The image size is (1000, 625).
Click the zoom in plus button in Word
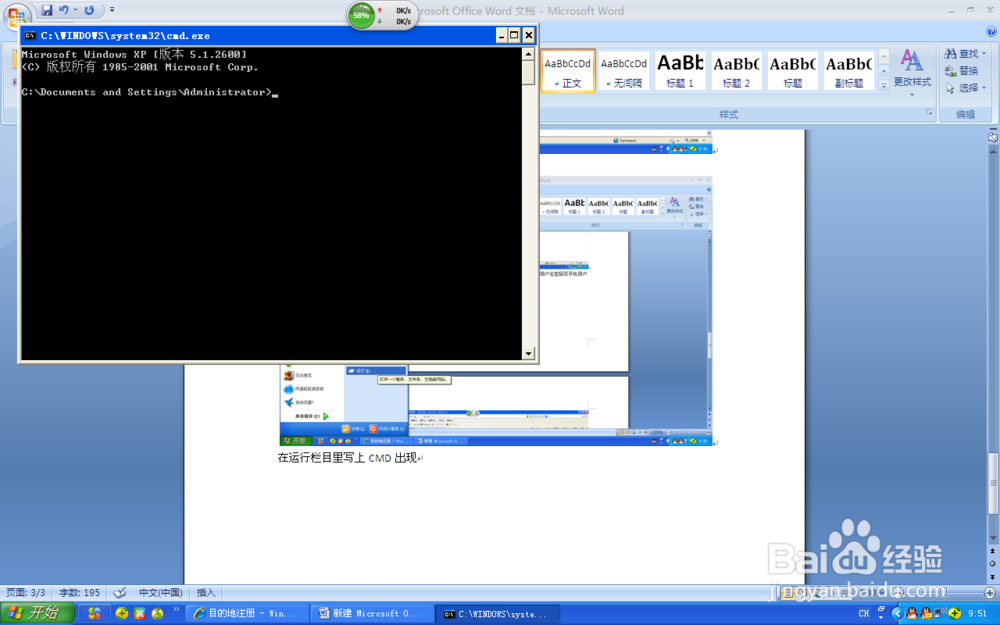tap(990, 593)
